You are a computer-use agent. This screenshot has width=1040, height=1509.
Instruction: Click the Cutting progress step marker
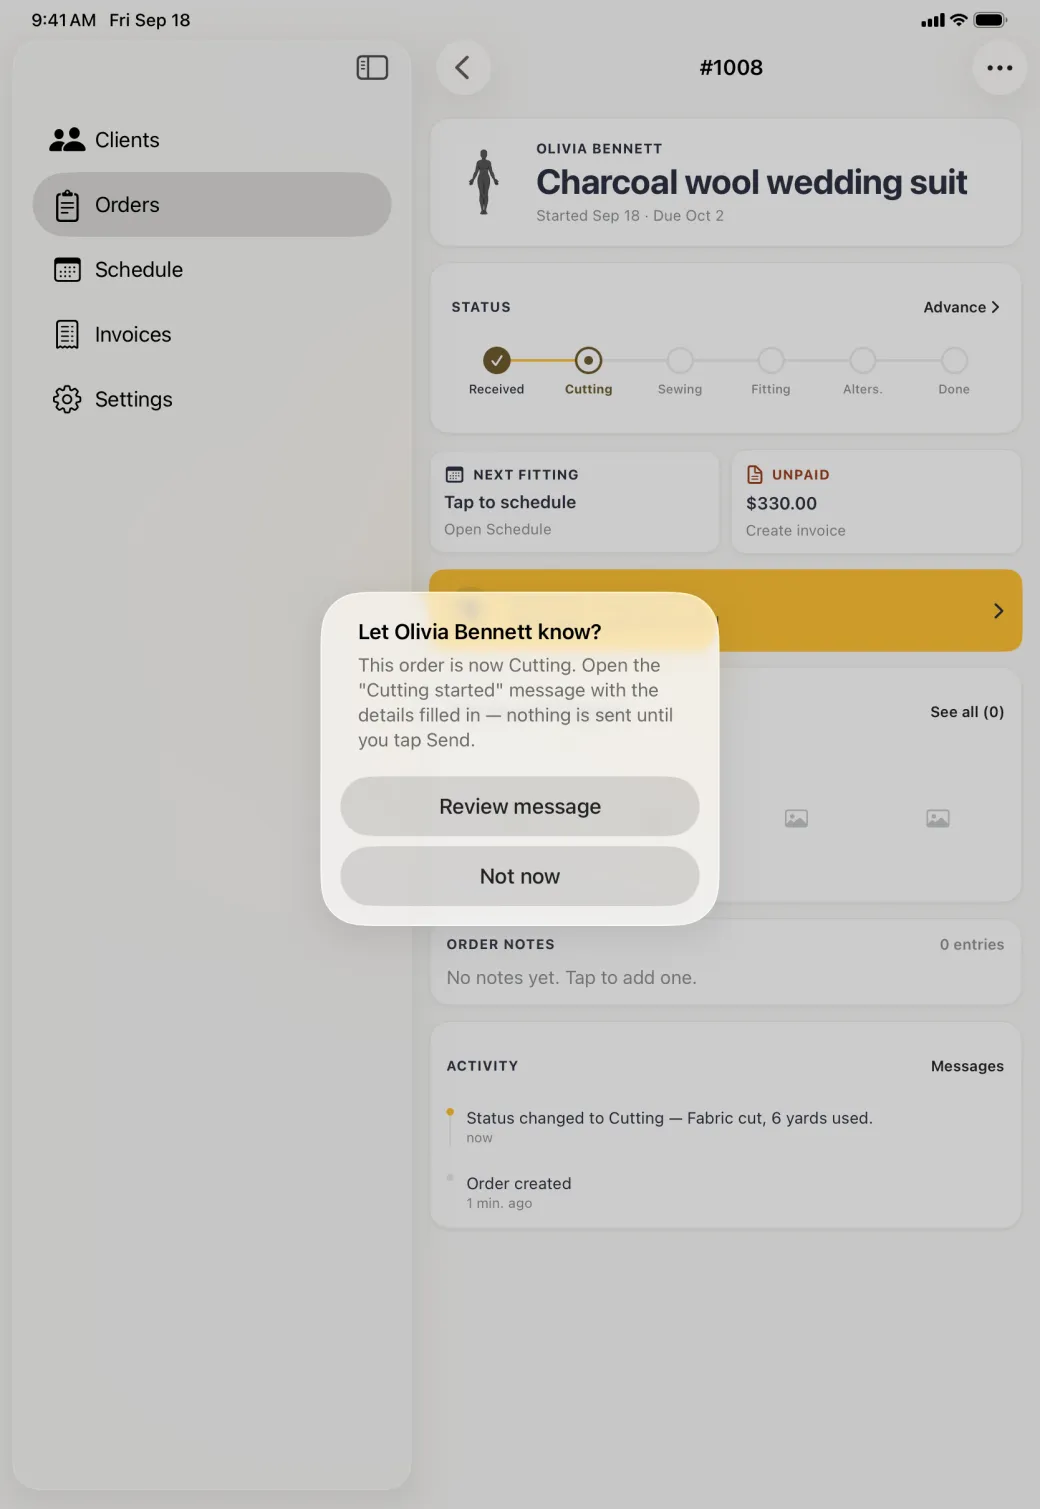pyautogui.click(x=588, y=360)
